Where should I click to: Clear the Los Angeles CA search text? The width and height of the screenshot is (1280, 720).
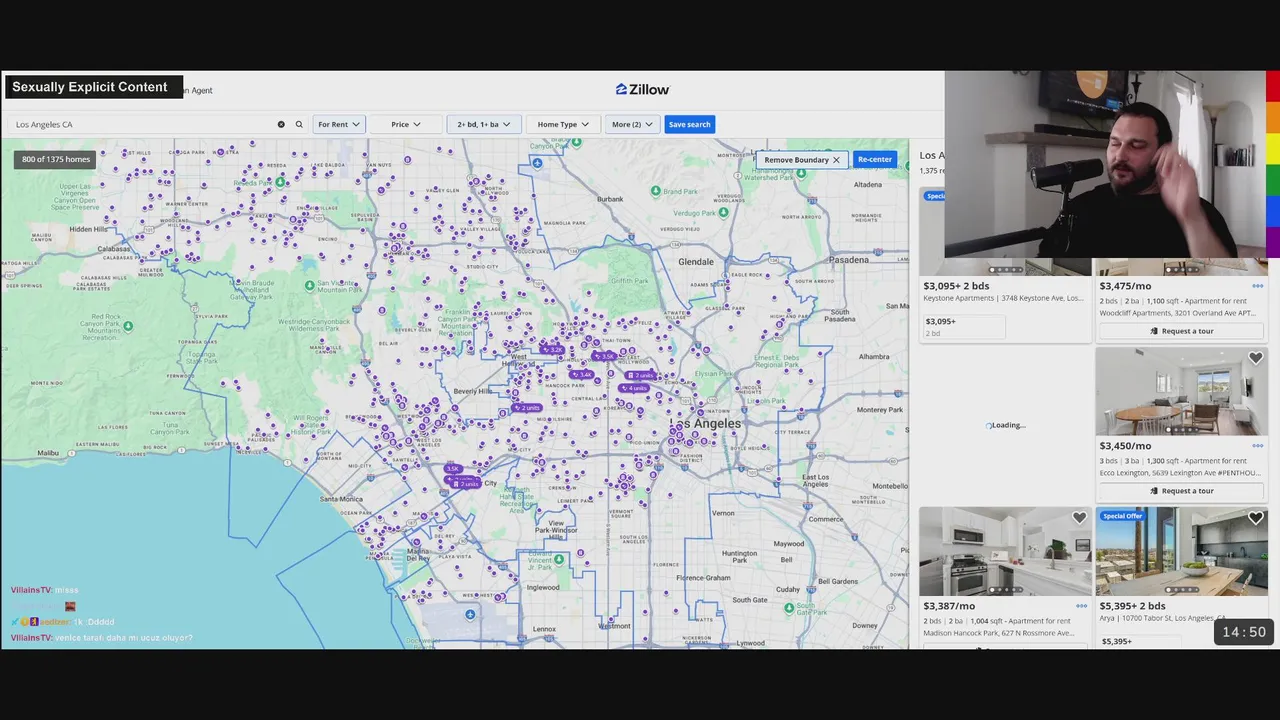click(x=281, y=124)
